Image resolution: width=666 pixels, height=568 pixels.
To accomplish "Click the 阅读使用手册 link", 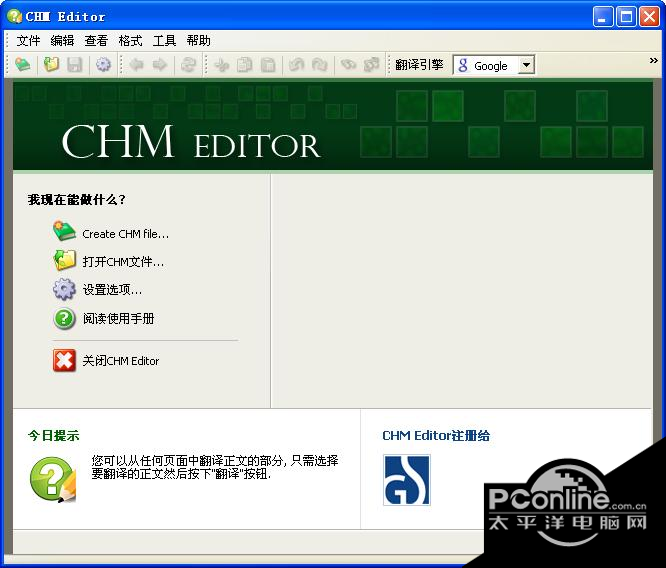I will (x=119, y=319).
